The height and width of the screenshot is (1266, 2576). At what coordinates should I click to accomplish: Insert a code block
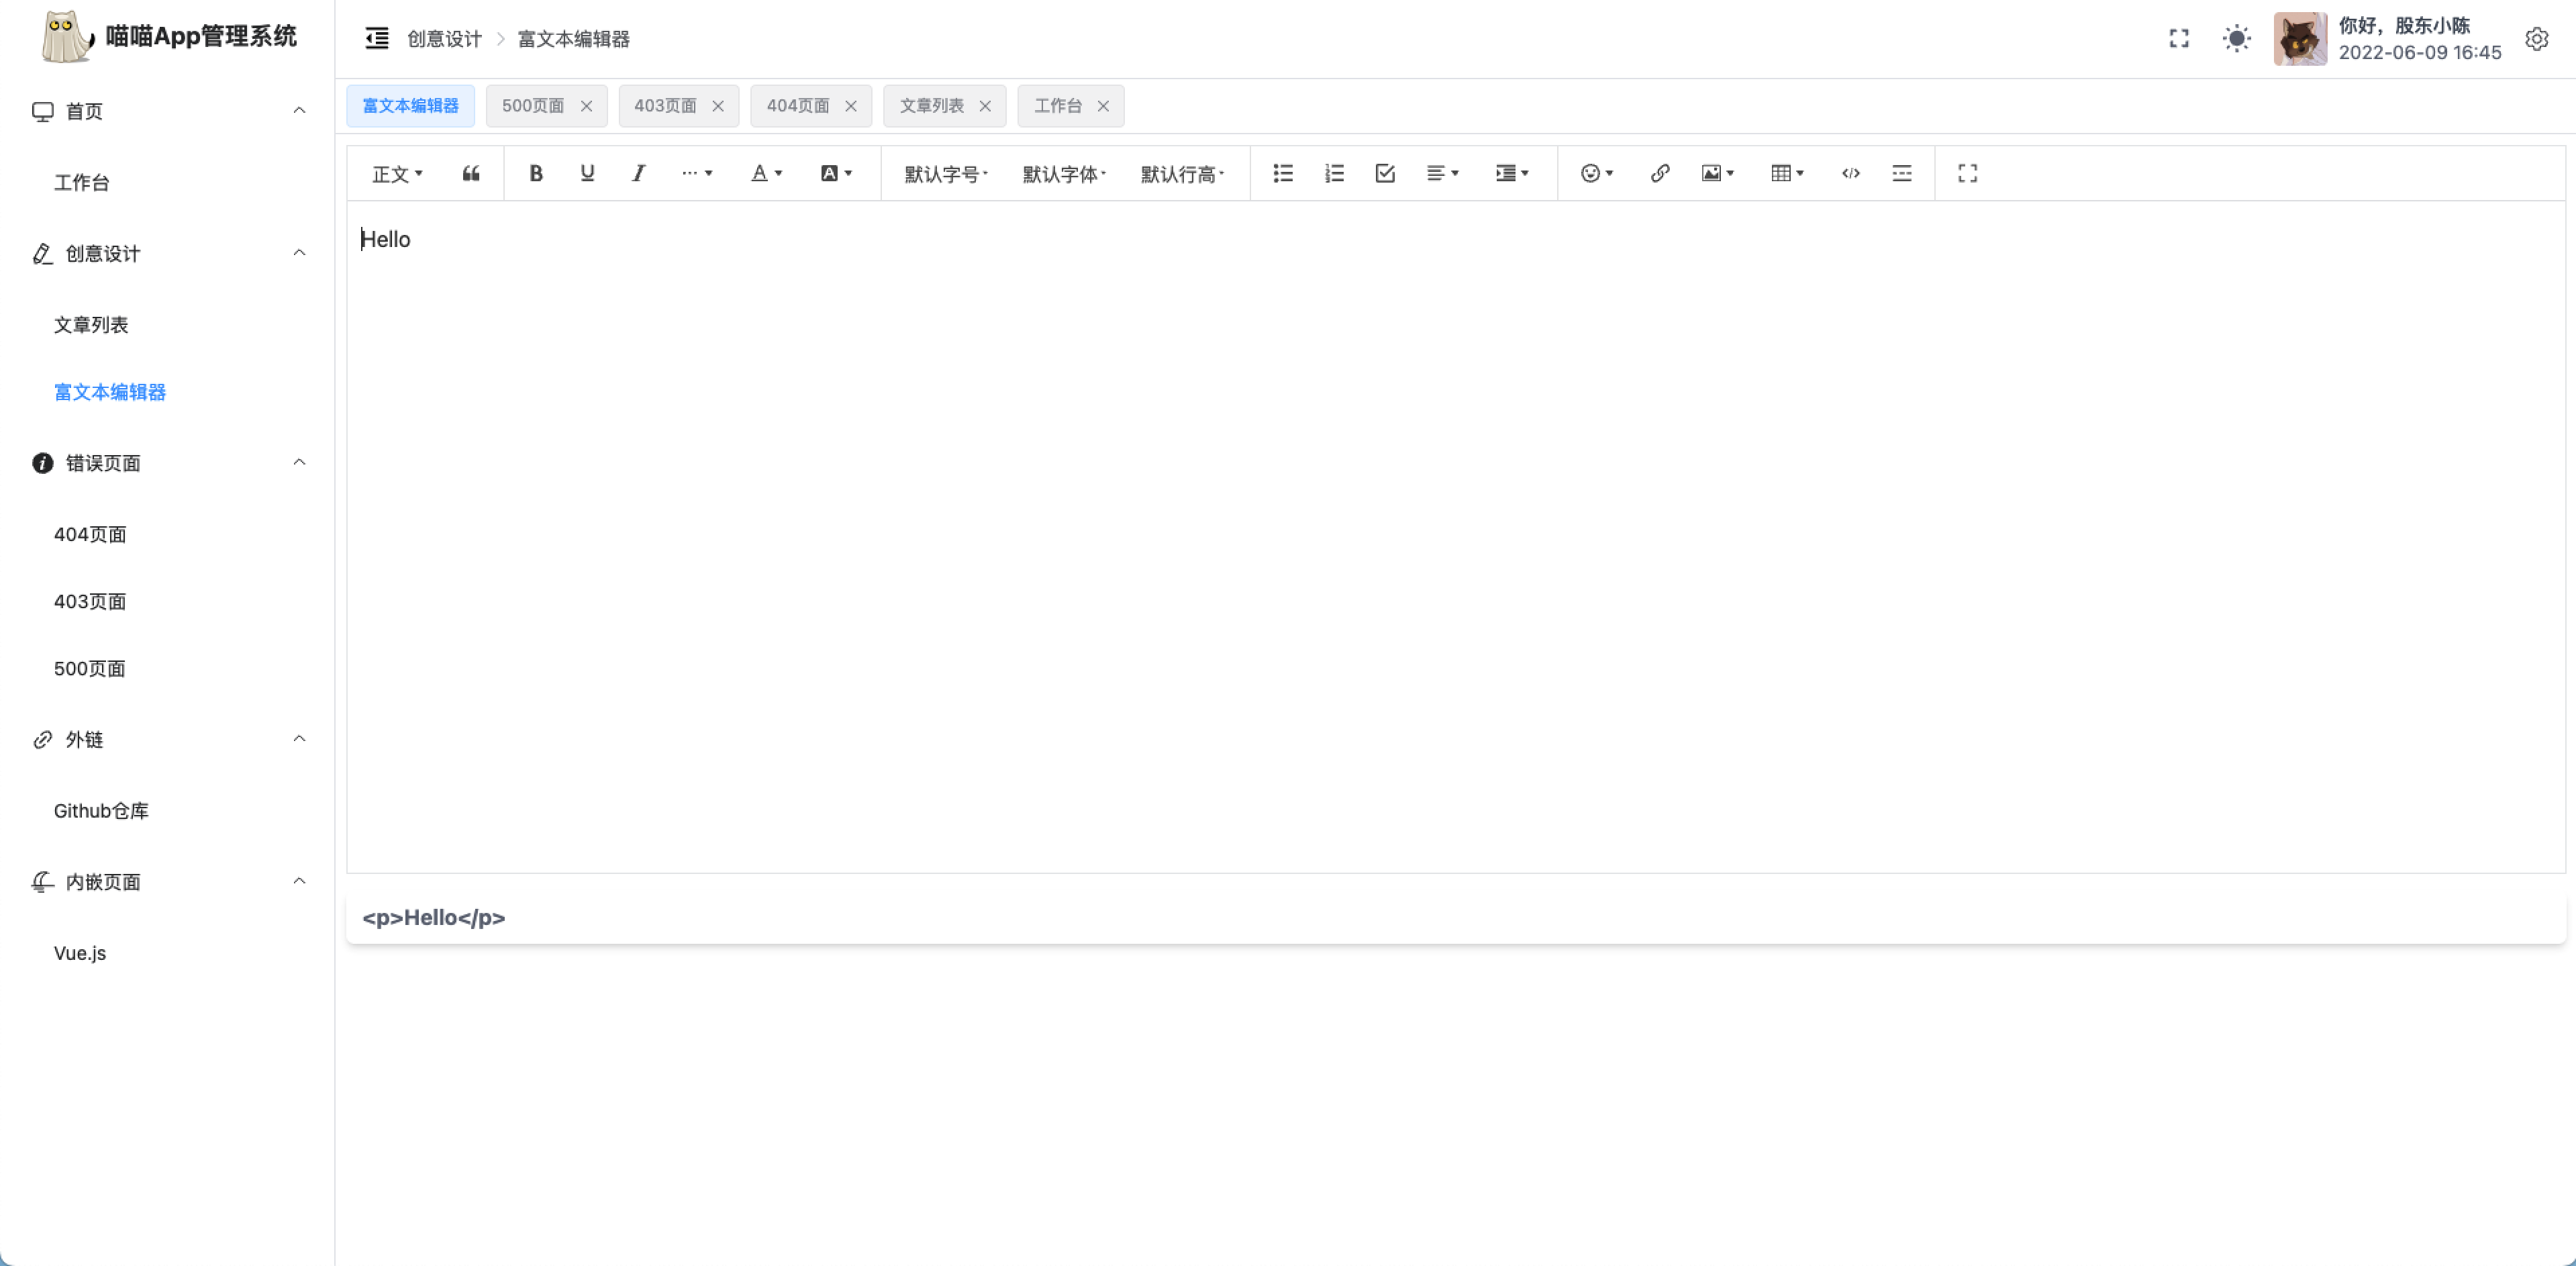click(x=1851, y=173)
